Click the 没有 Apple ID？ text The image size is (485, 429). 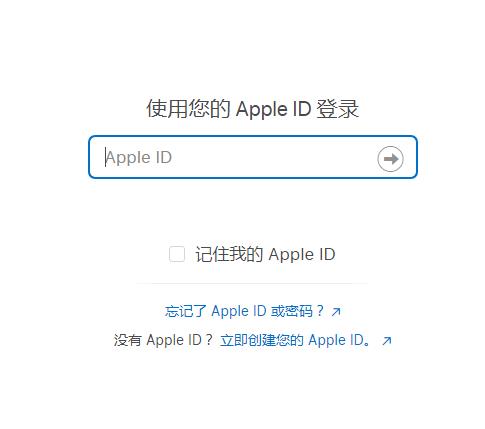tap(163, 340)
